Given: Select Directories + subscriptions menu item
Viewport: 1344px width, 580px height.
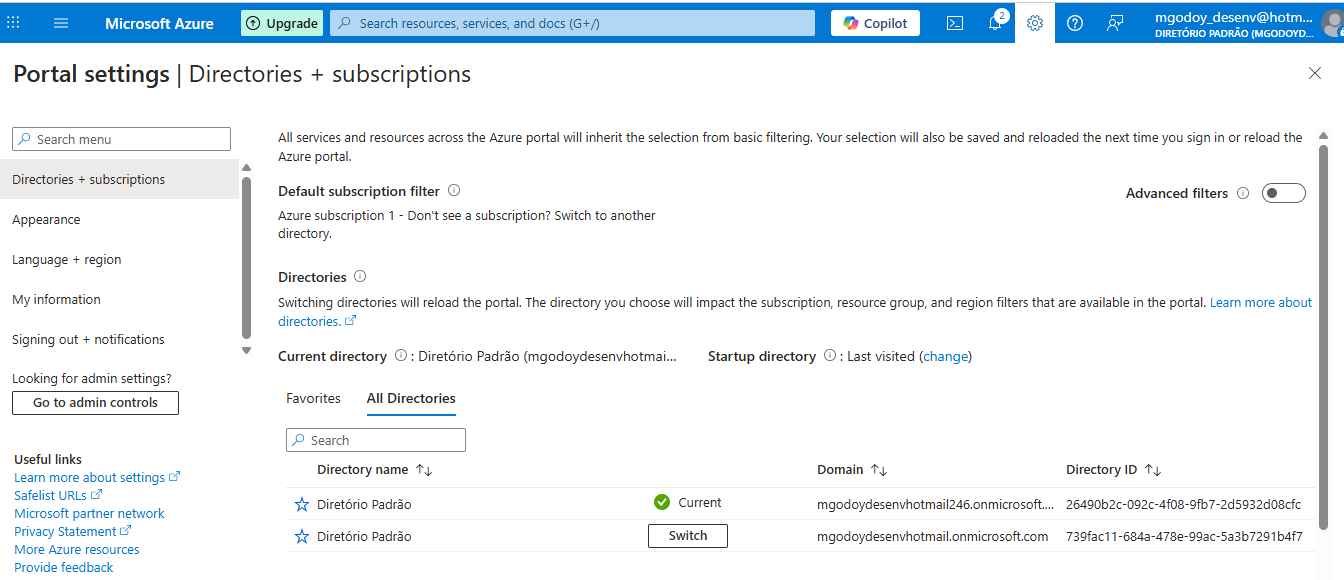Looking at the screenshot, I should click(x=119, y=180).
